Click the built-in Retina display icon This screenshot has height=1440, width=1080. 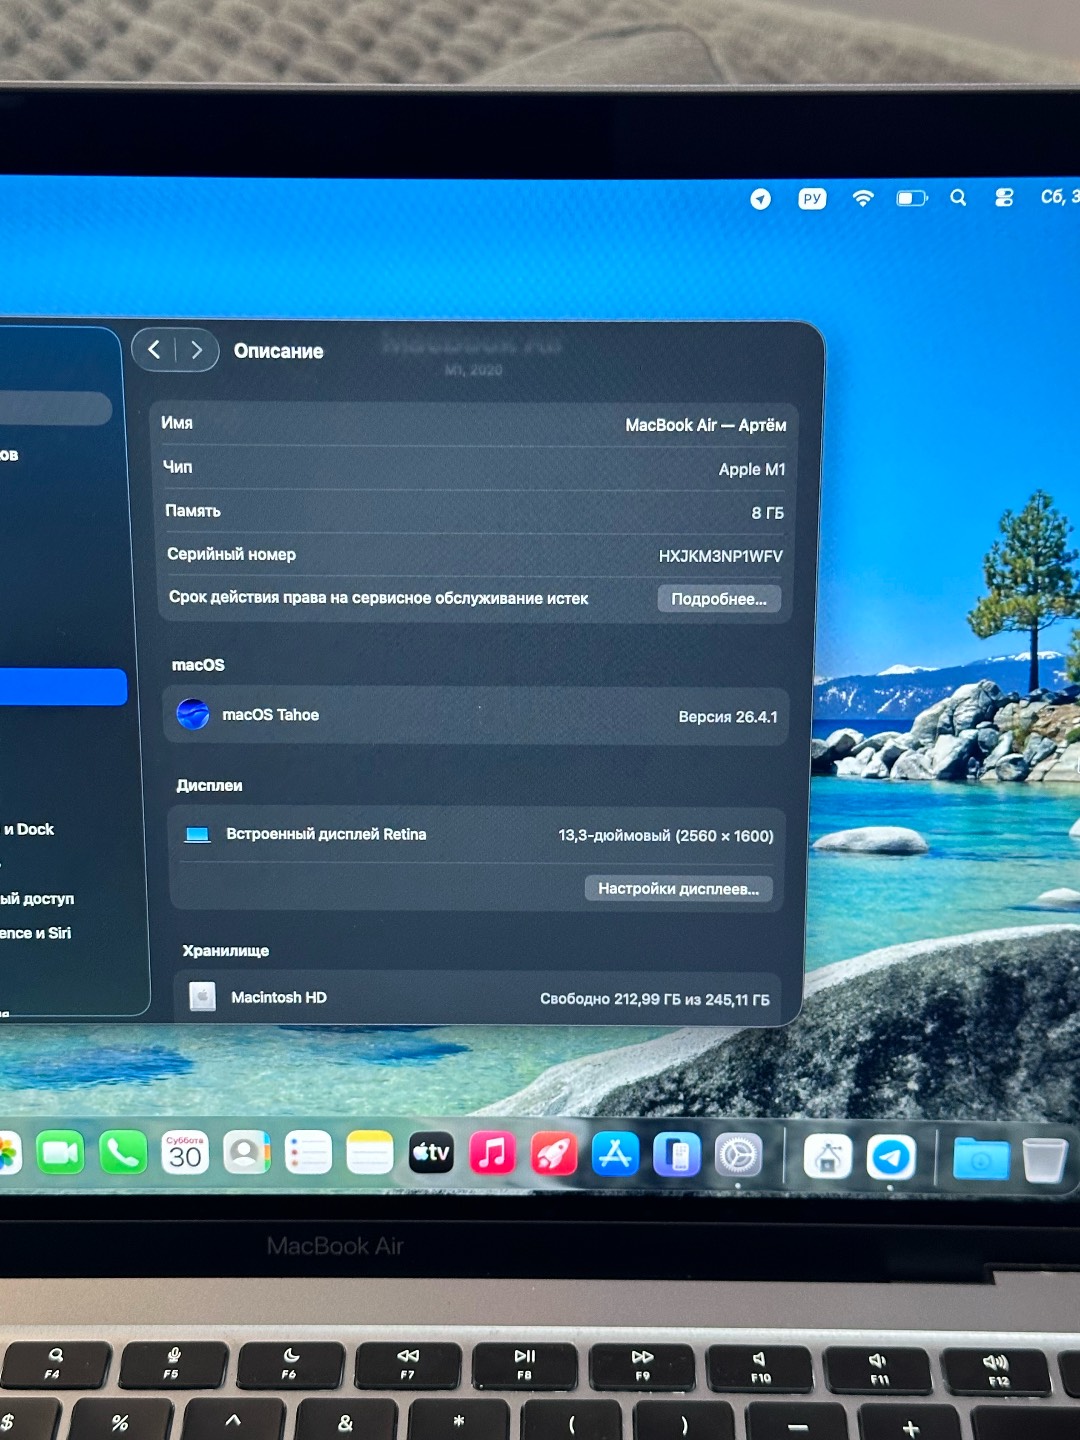tap(198, 834)
